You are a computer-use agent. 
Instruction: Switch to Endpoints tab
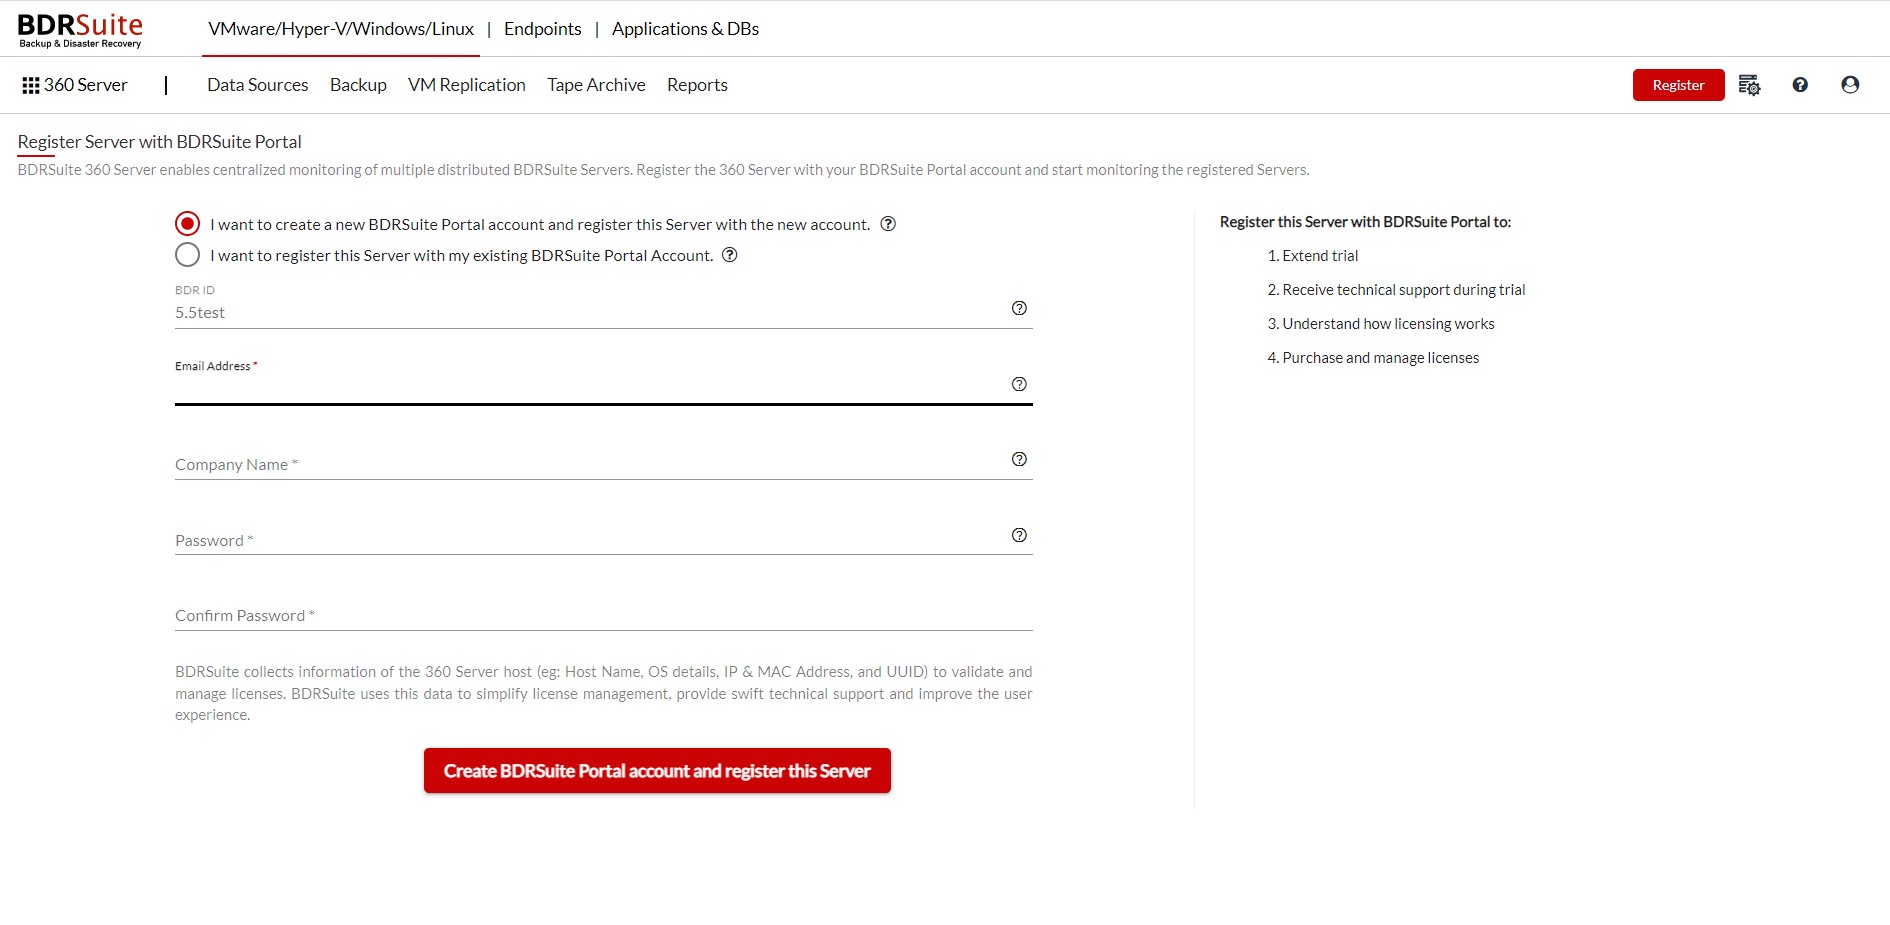click(x=542, y=29)
